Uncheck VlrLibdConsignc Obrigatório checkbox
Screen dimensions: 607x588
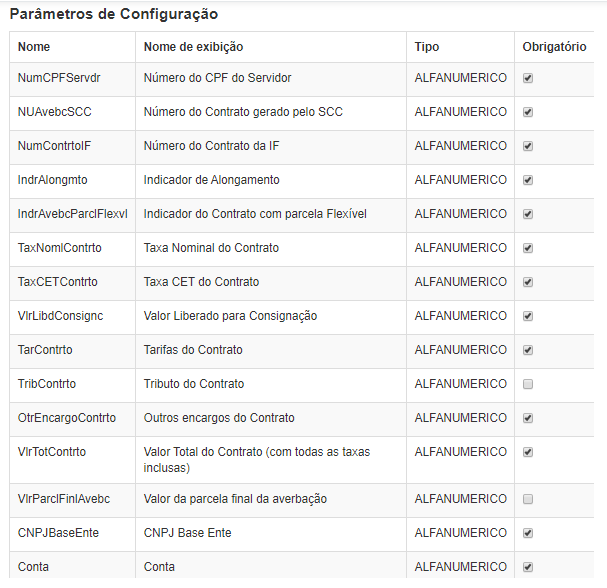pos(528,316)
